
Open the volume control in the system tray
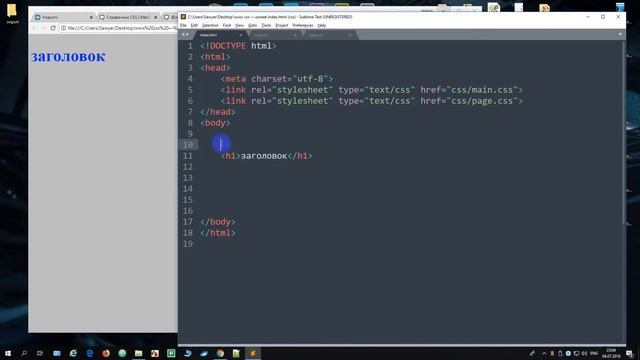(x=584, y=353)
